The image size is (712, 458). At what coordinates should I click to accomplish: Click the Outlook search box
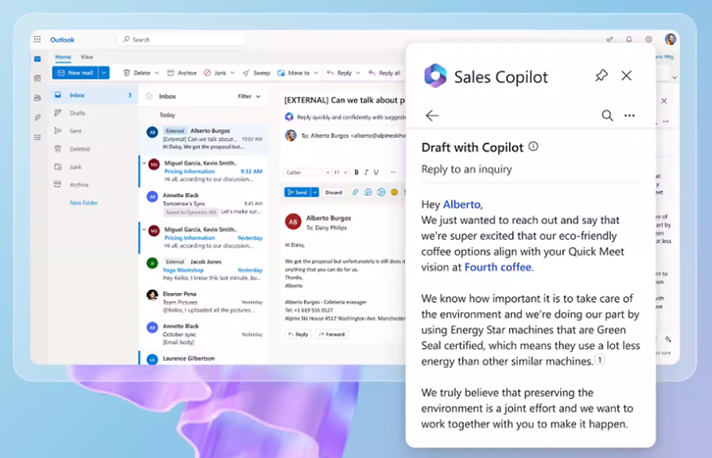[x=182, y=39]
